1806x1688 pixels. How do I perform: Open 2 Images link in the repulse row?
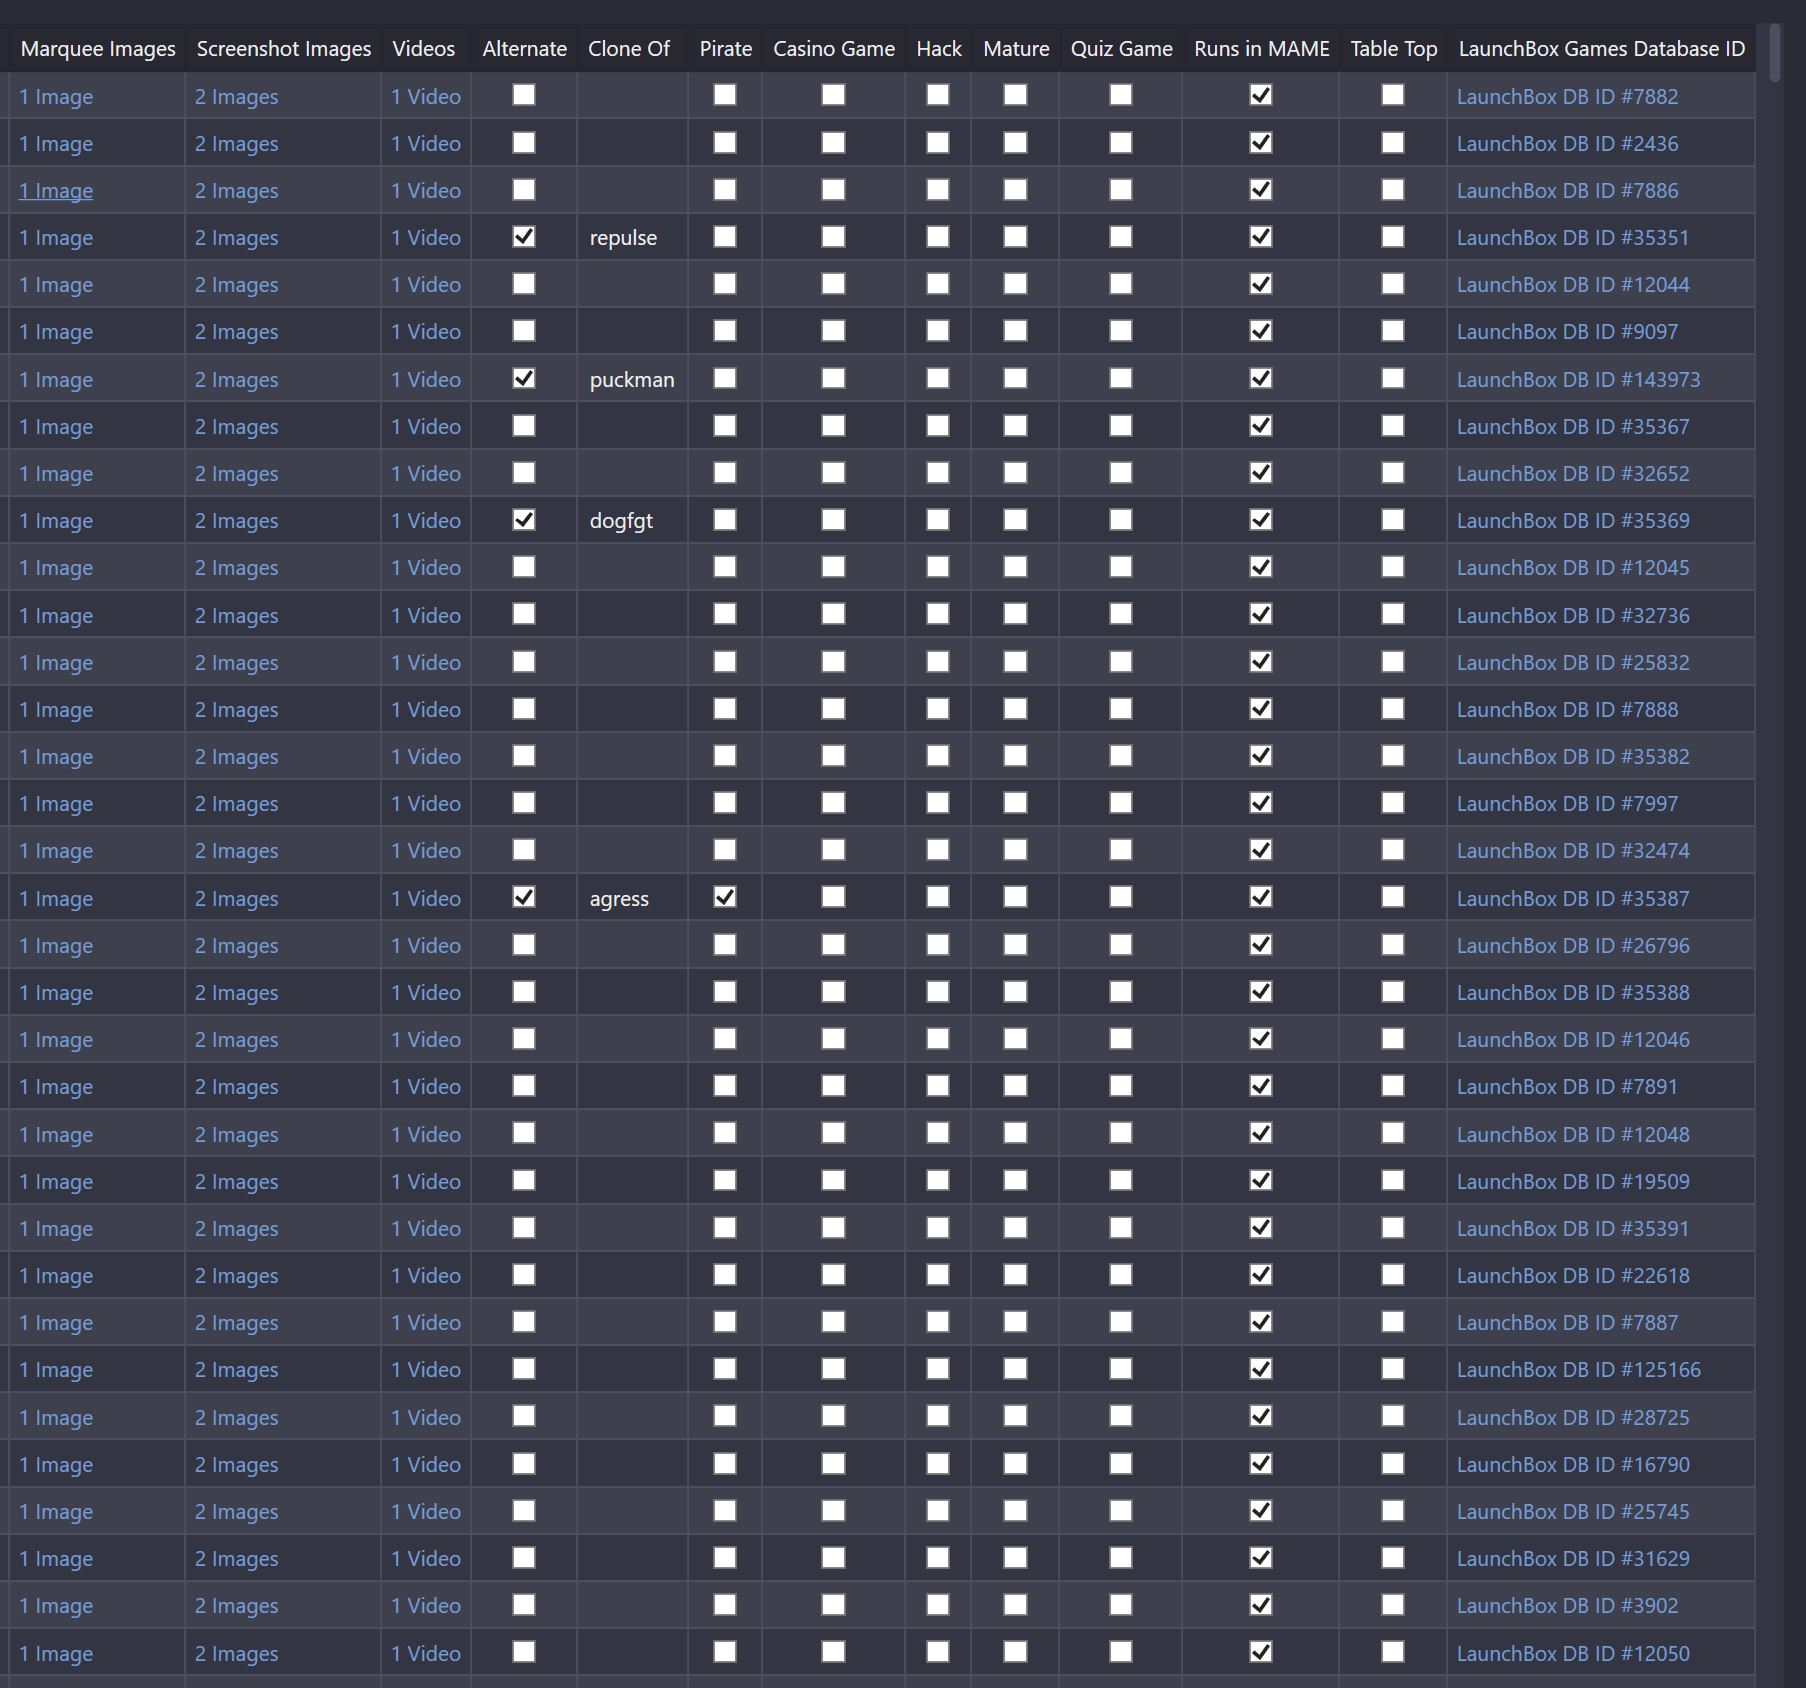click(x=237, y=238)
